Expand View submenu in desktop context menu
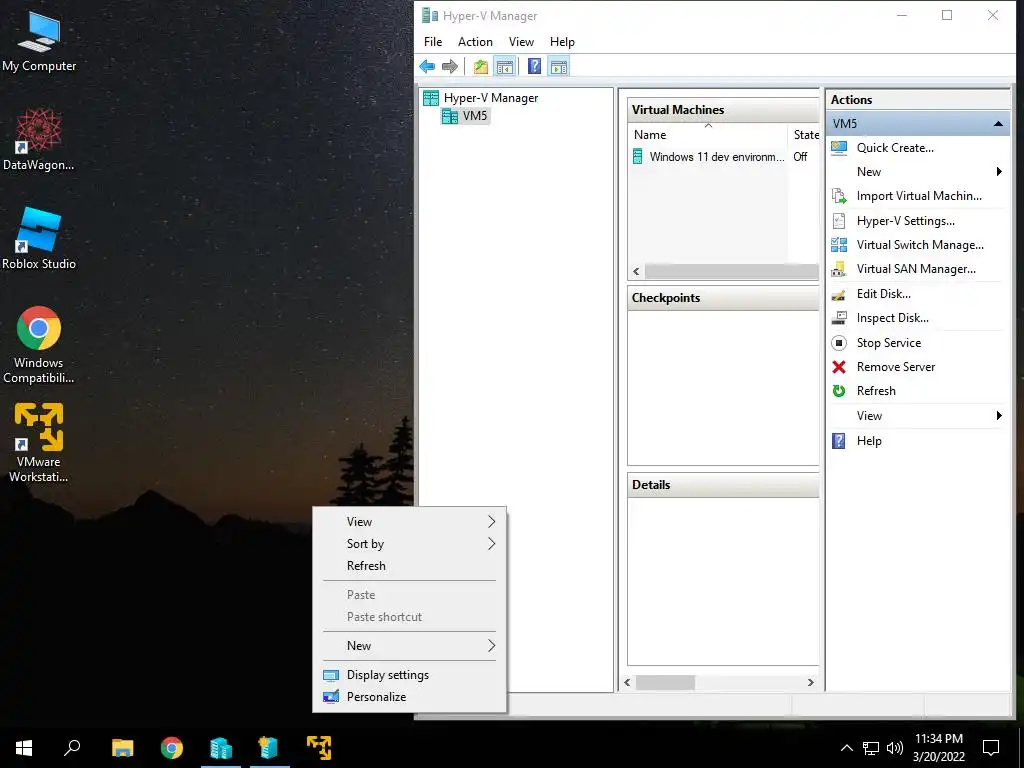 (409, 522)
